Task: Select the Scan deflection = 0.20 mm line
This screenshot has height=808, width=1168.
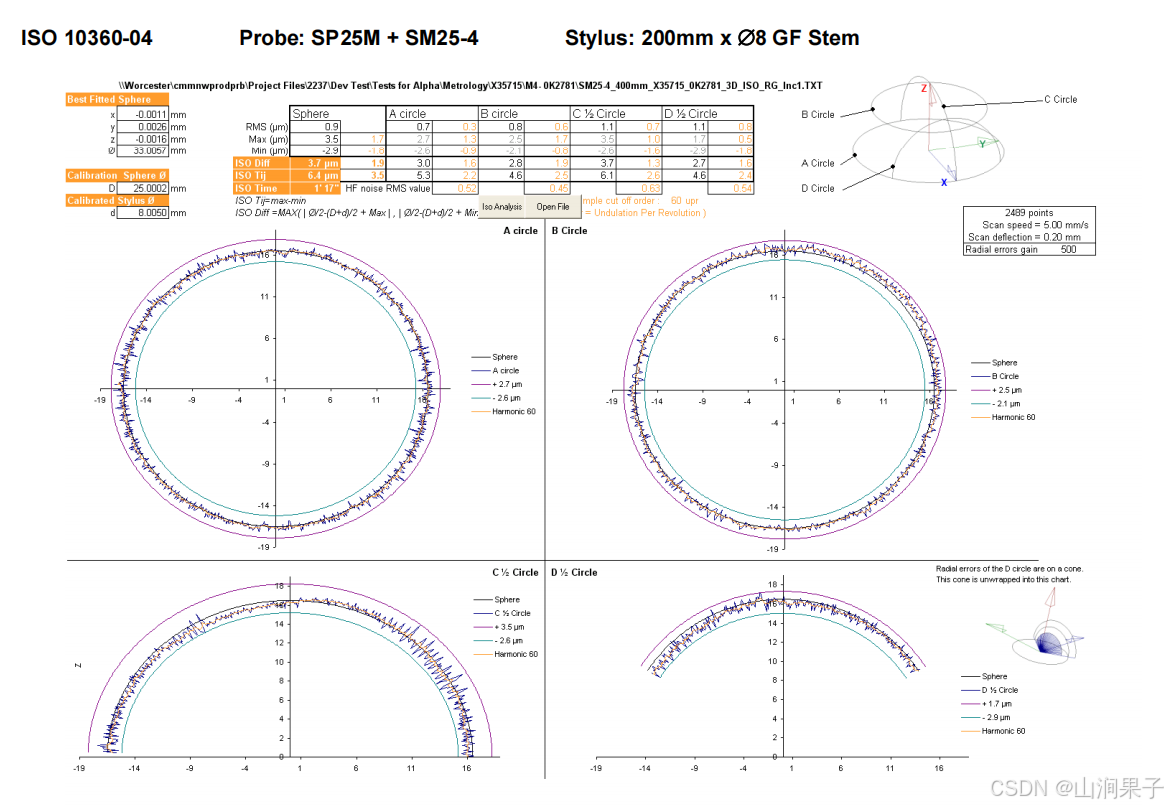Action: (1024, 237)
